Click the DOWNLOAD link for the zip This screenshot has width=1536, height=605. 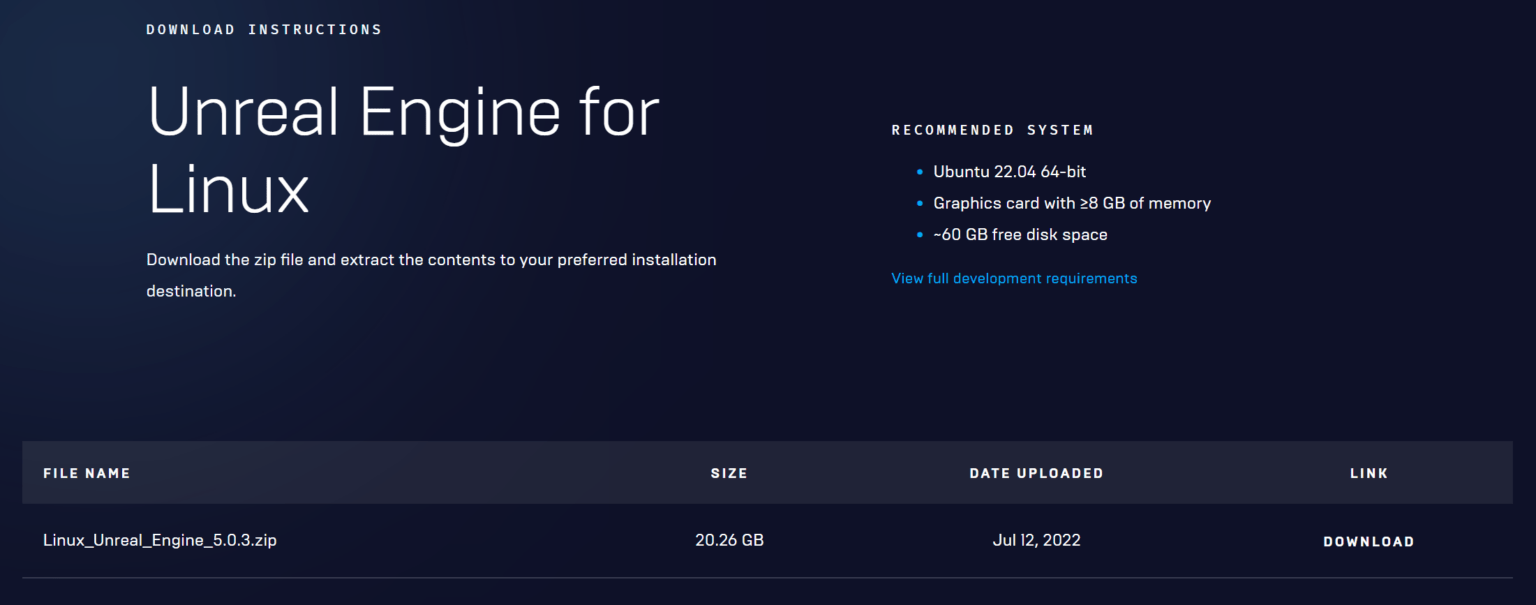1368,542
